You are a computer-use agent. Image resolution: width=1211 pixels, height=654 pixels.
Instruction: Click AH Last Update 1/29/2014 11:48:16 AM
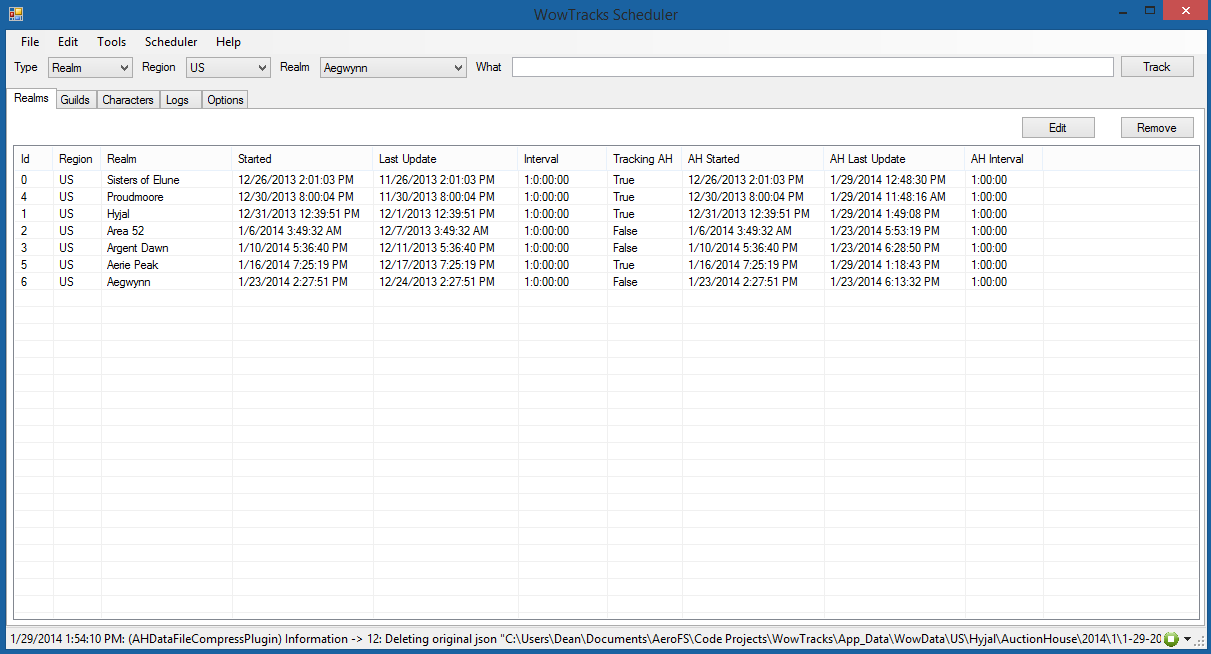(x=888, y=197)
